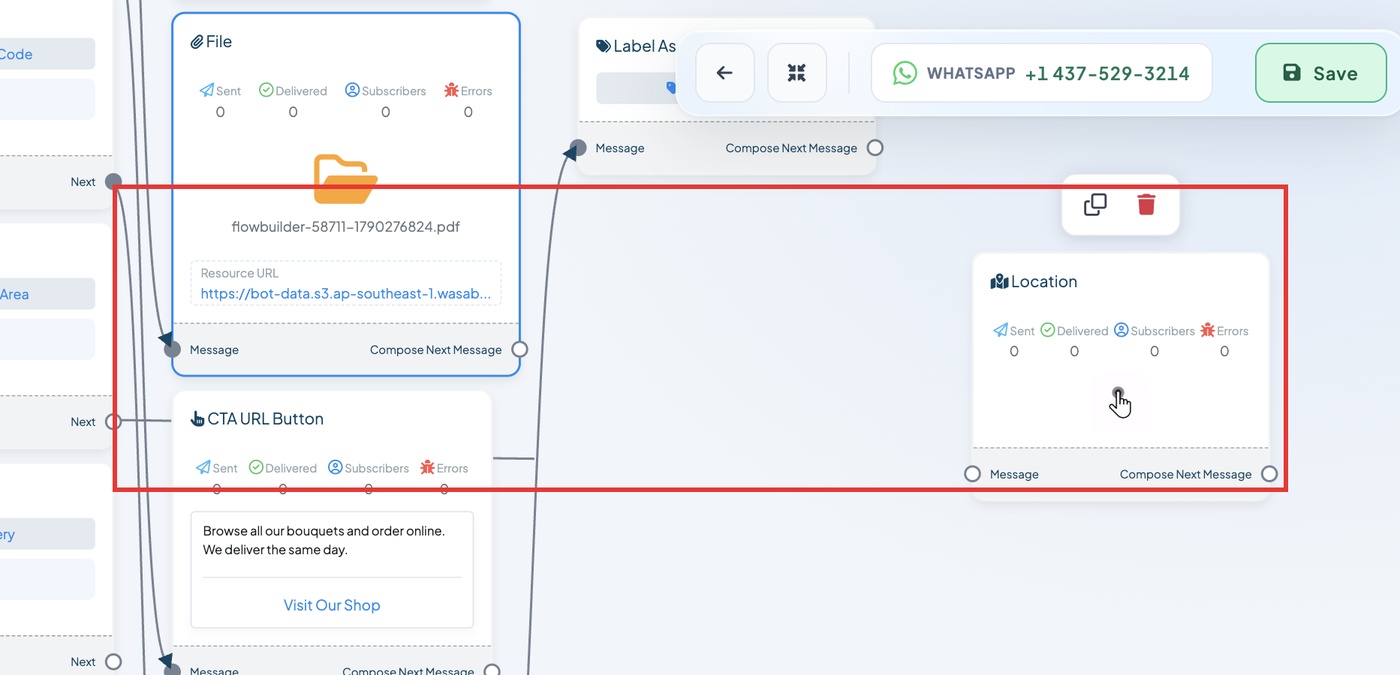Click the Delivered checkmark icon in the Location node

pyautogui.click(x=1047, y=330)
